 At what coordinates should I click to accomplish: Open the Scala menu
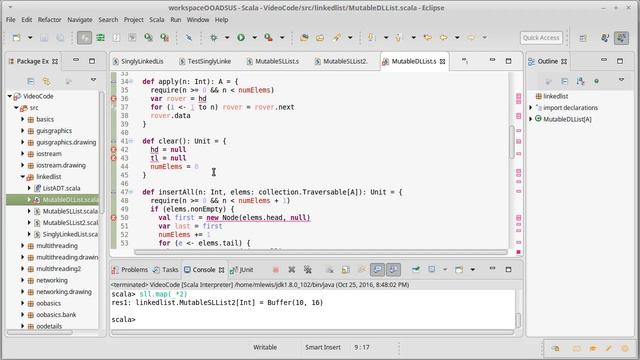pos(156,20)
